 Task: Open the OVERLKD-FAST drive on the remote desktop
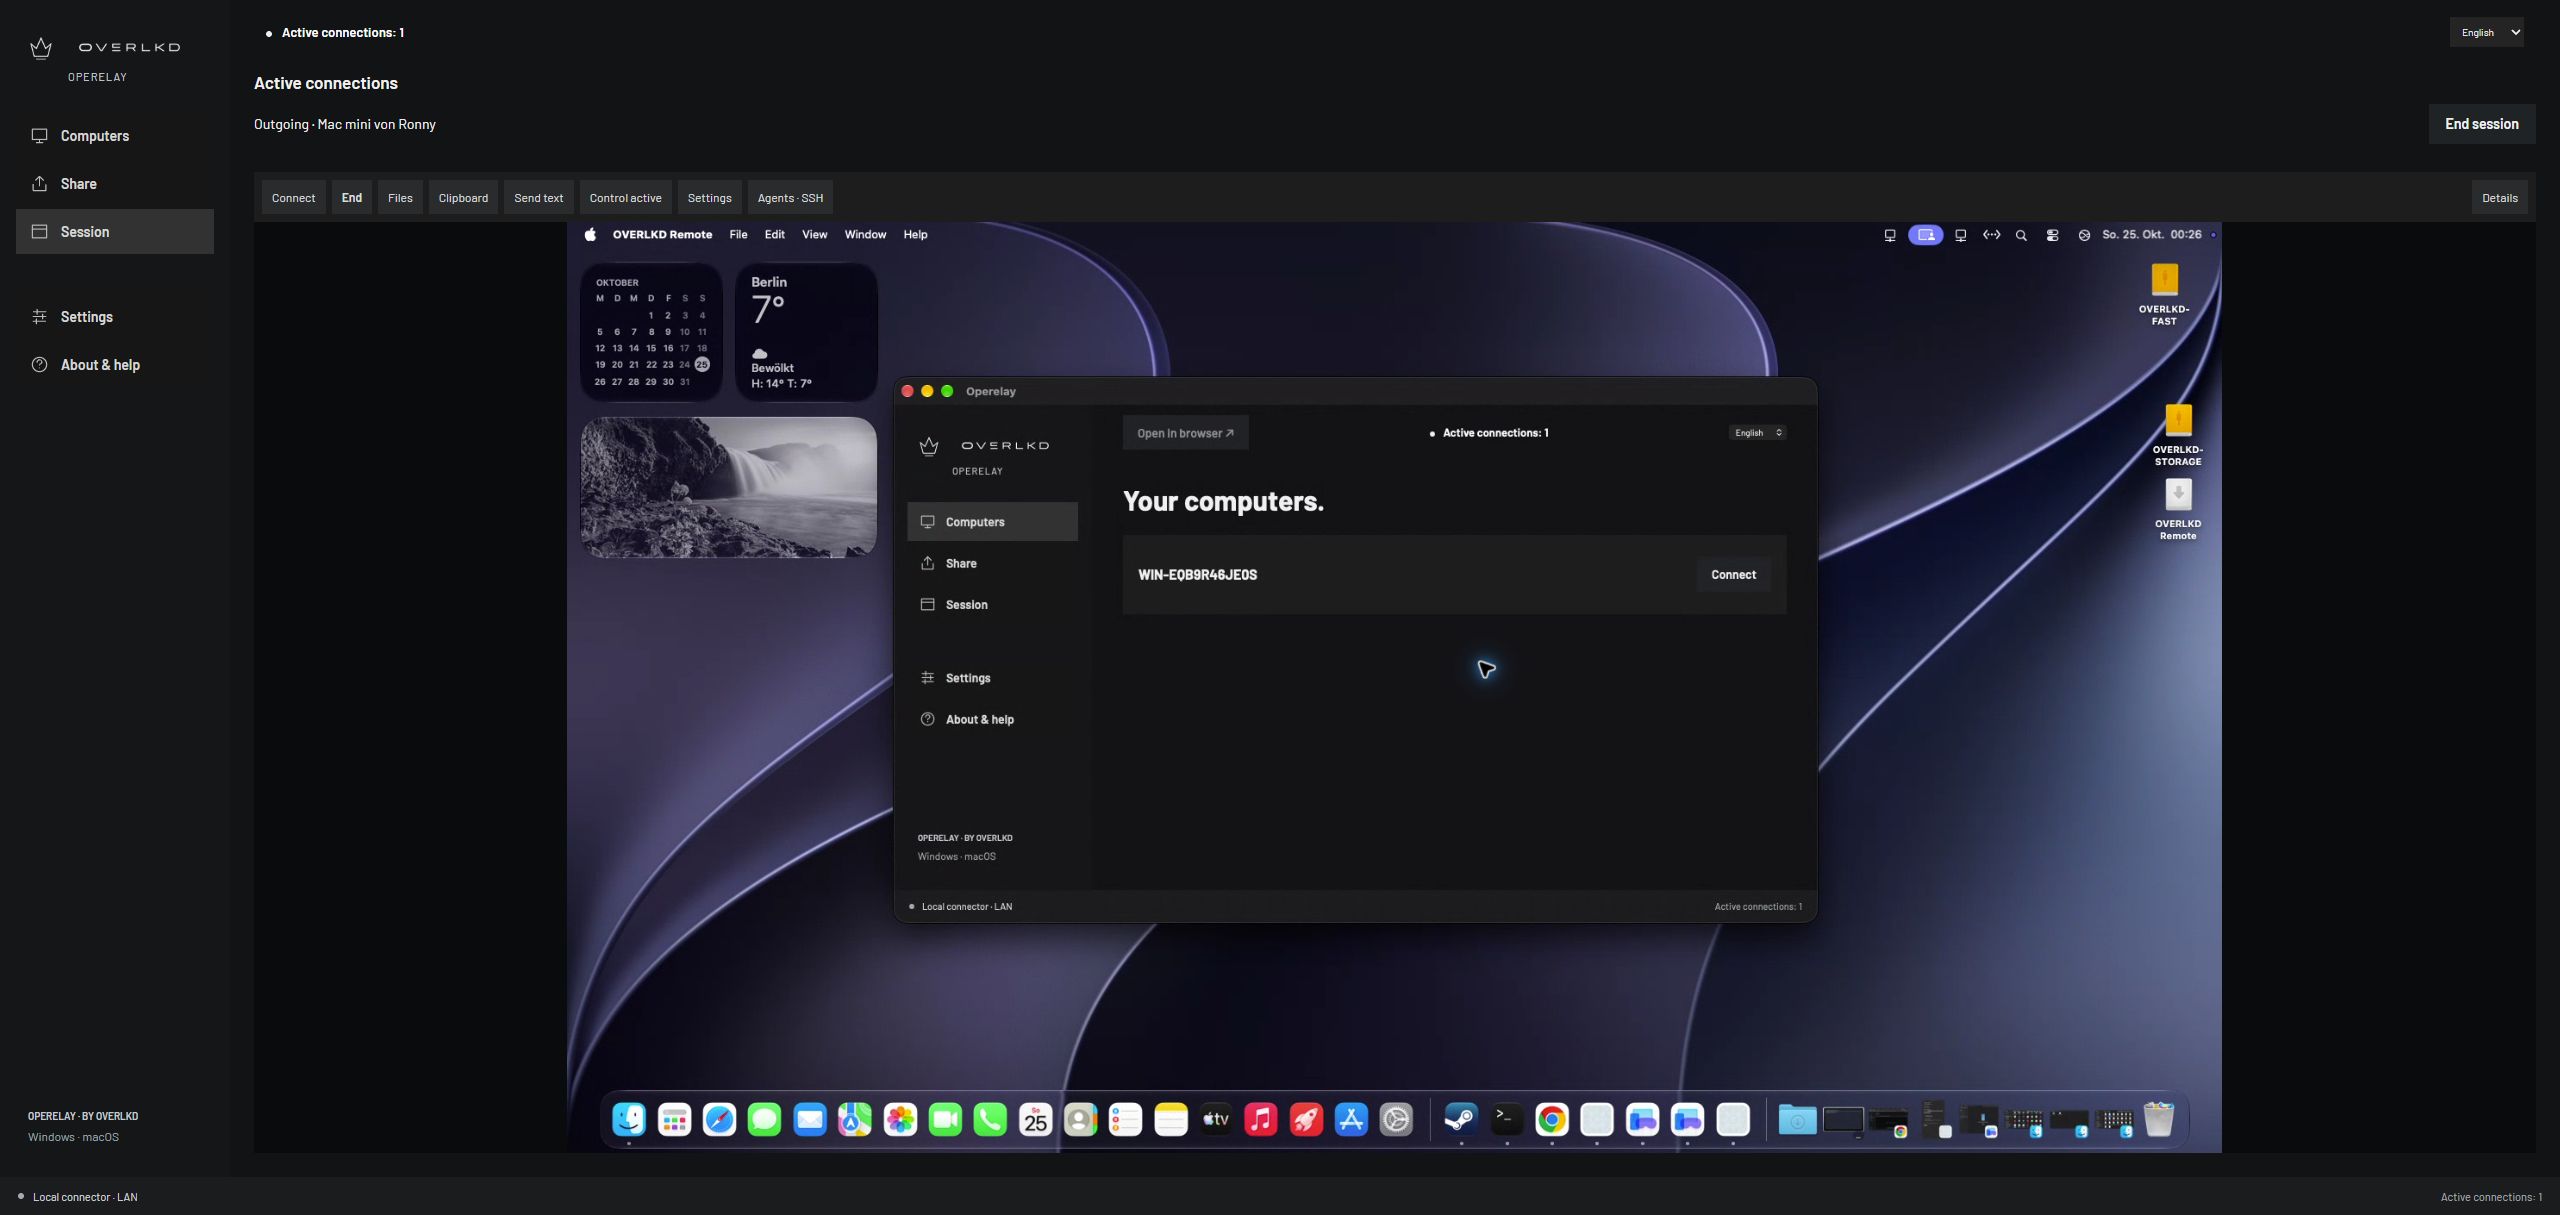click(2164, 294)
